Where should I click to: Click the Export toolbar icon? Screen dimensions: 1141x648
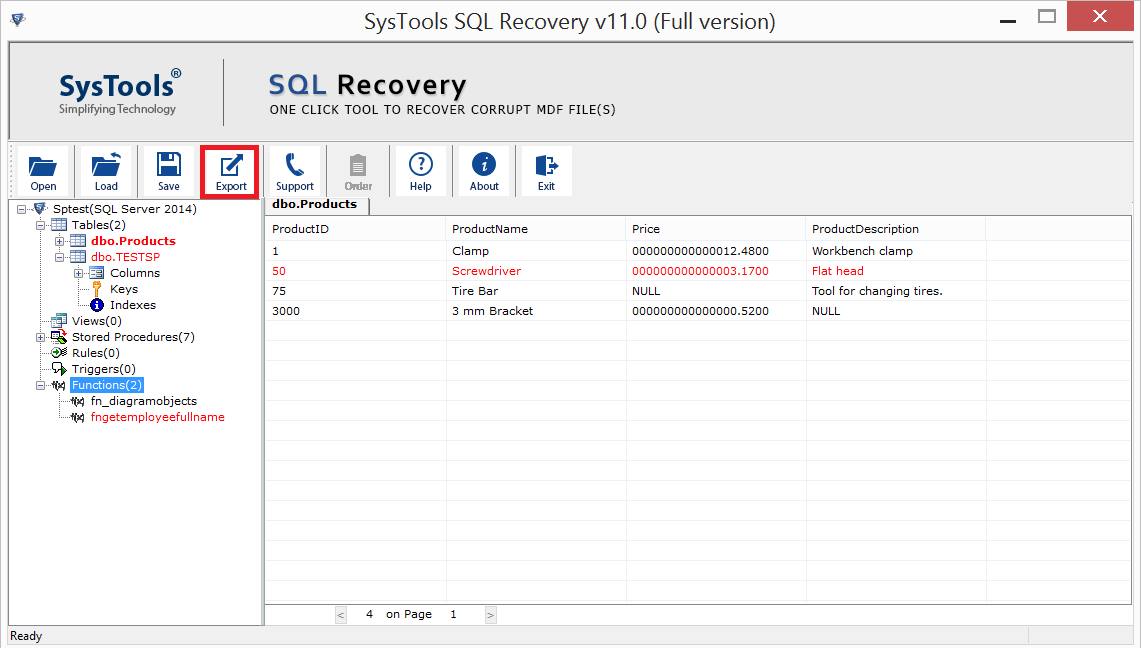point(231,171)
